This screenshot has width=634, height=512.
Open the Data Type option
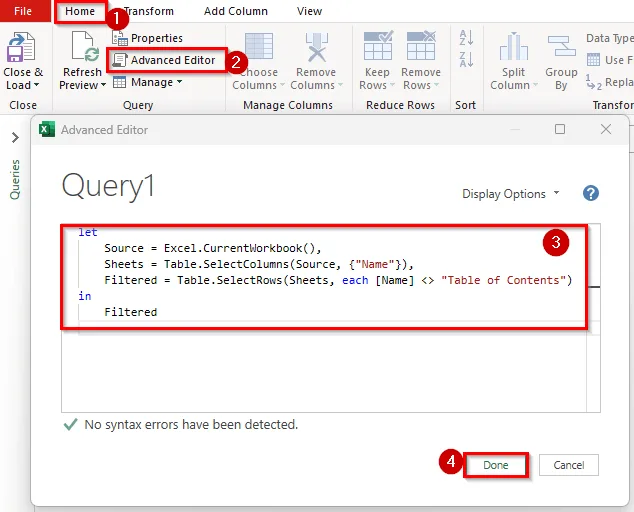coord(610,38)
